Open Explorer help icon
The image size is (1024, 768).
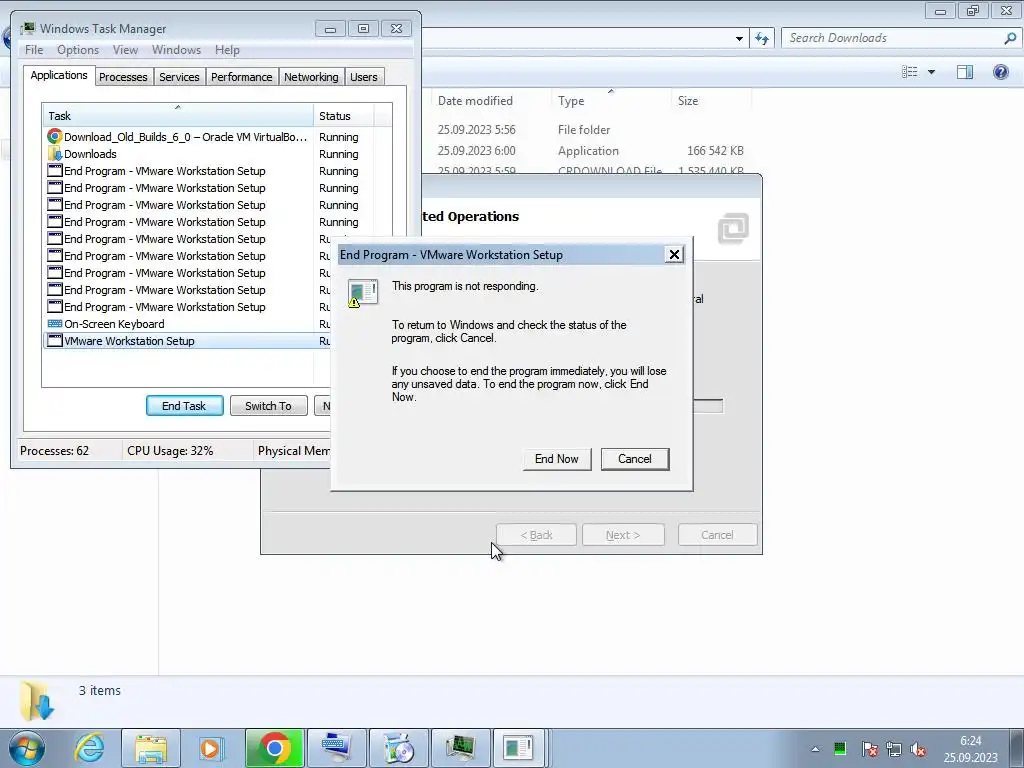(x=1000, y=72)
